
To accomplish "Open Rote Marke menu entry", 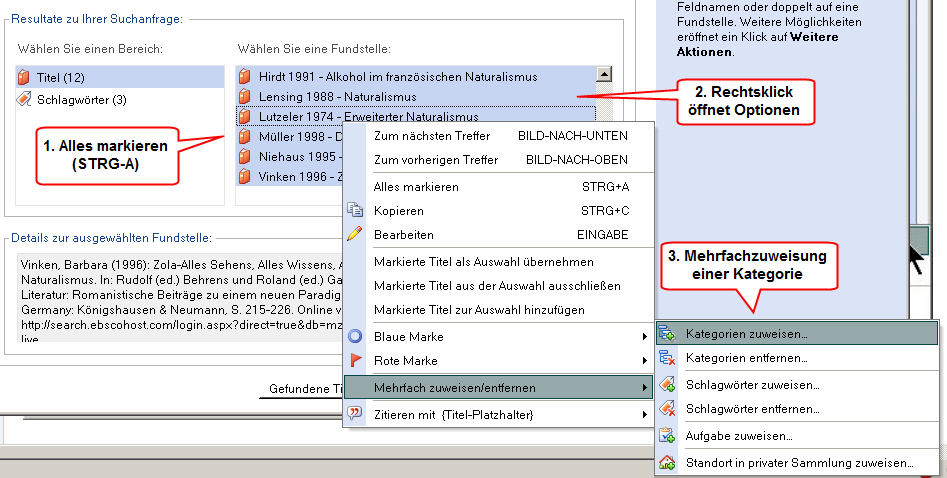I will pos(499,361).
